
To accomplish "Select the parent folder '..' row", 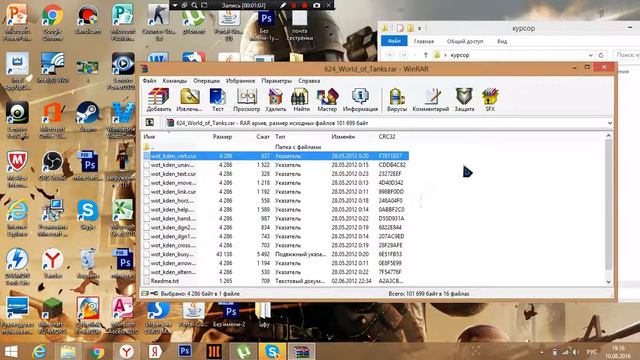I will coord(275,147).
